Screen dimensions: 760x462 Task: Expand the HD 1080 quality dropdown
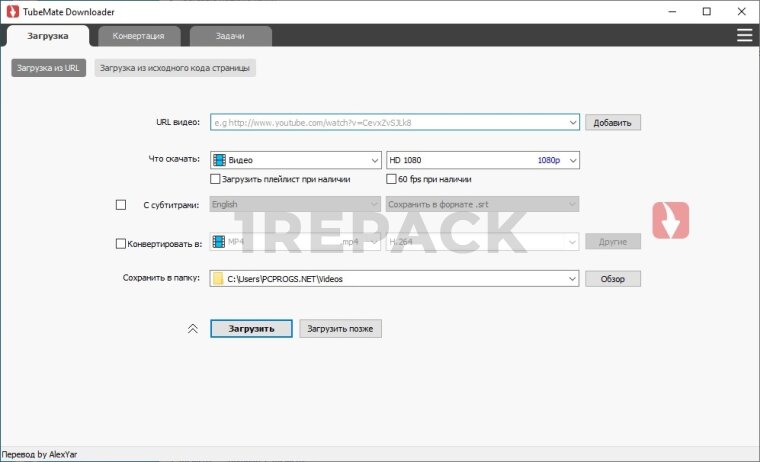point(573,160)
